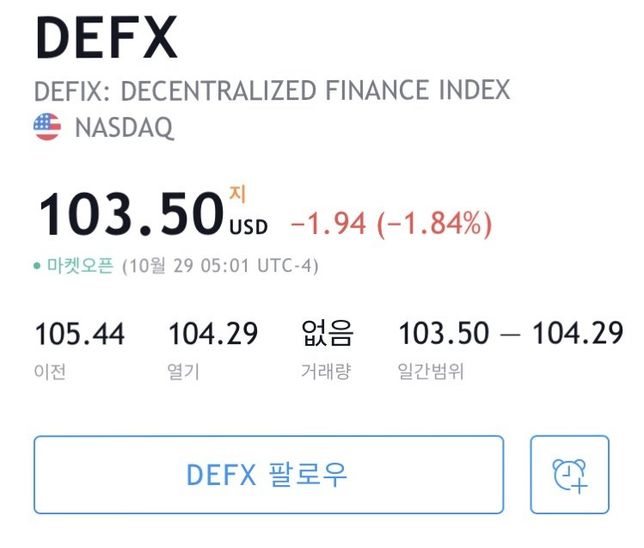644x548 pixels.
Task: Click the 10월 29 05:01 UTC-4 timestamp
Action: tap(220, 267)
